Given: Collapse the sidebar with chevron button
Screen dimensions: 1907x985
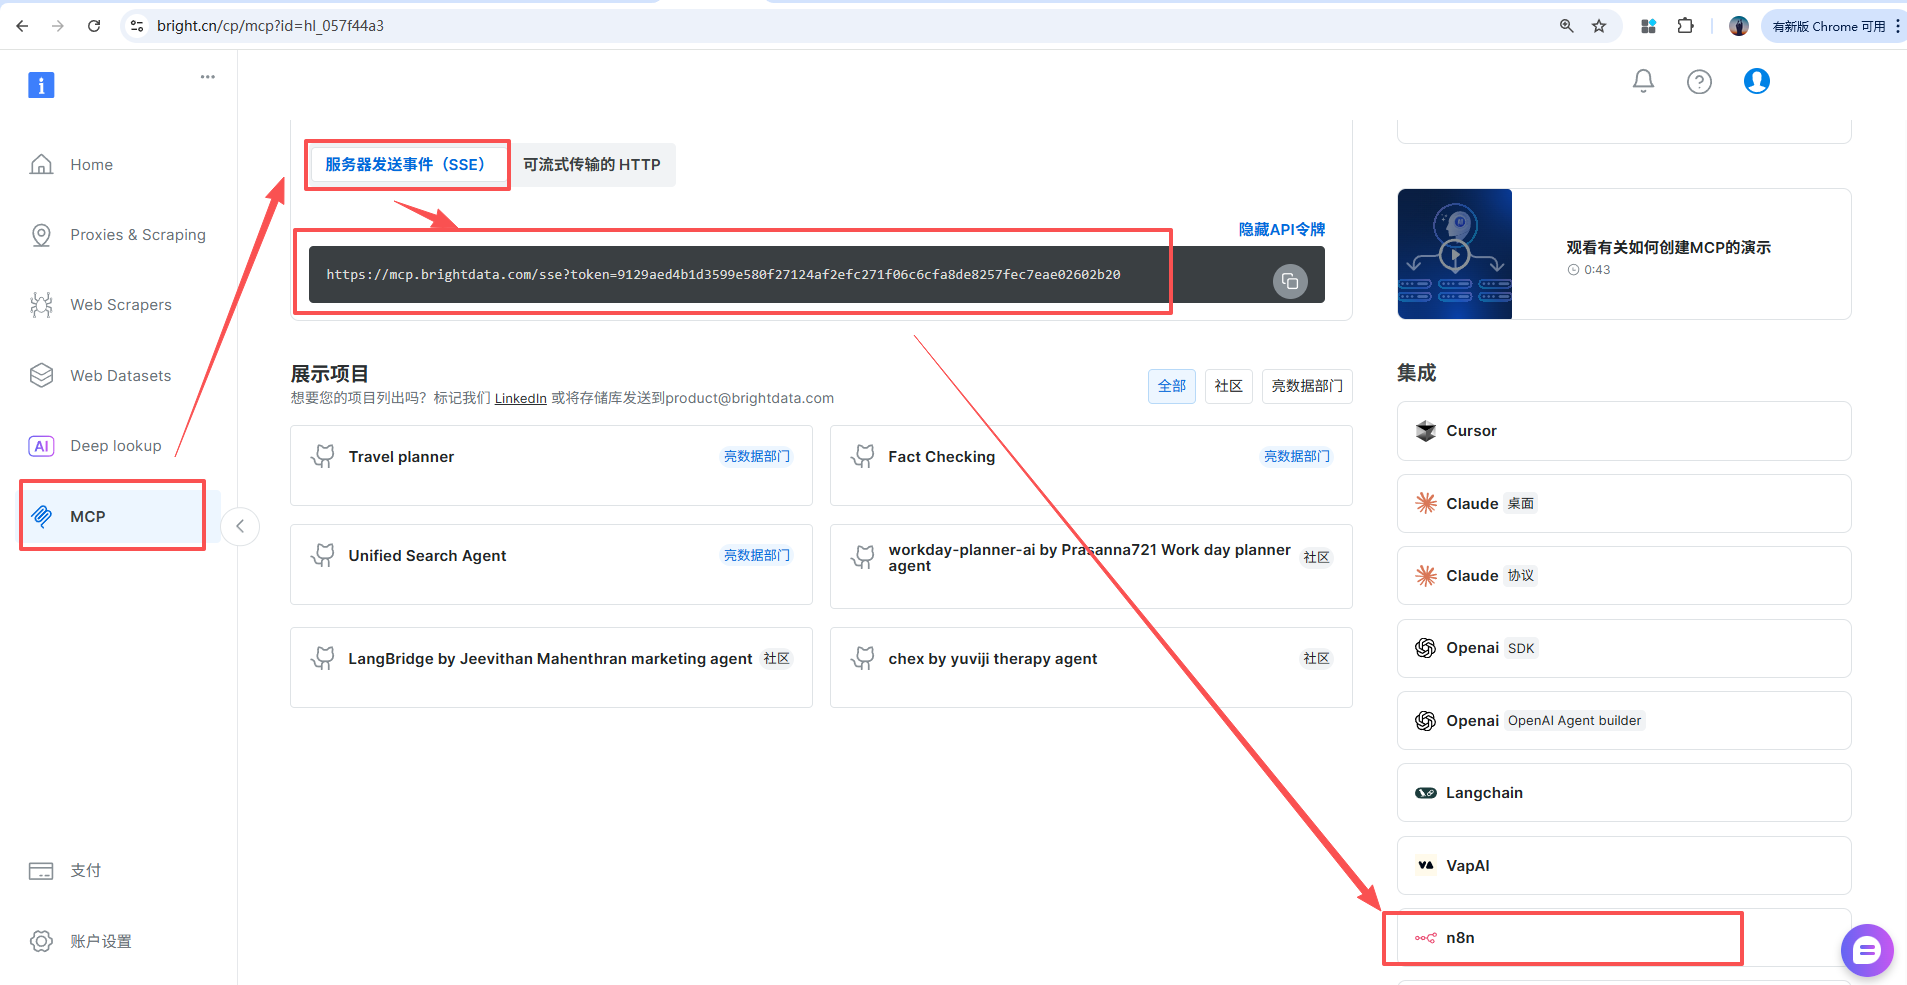Looking at the screenshot, I should [x=240, y=526].
